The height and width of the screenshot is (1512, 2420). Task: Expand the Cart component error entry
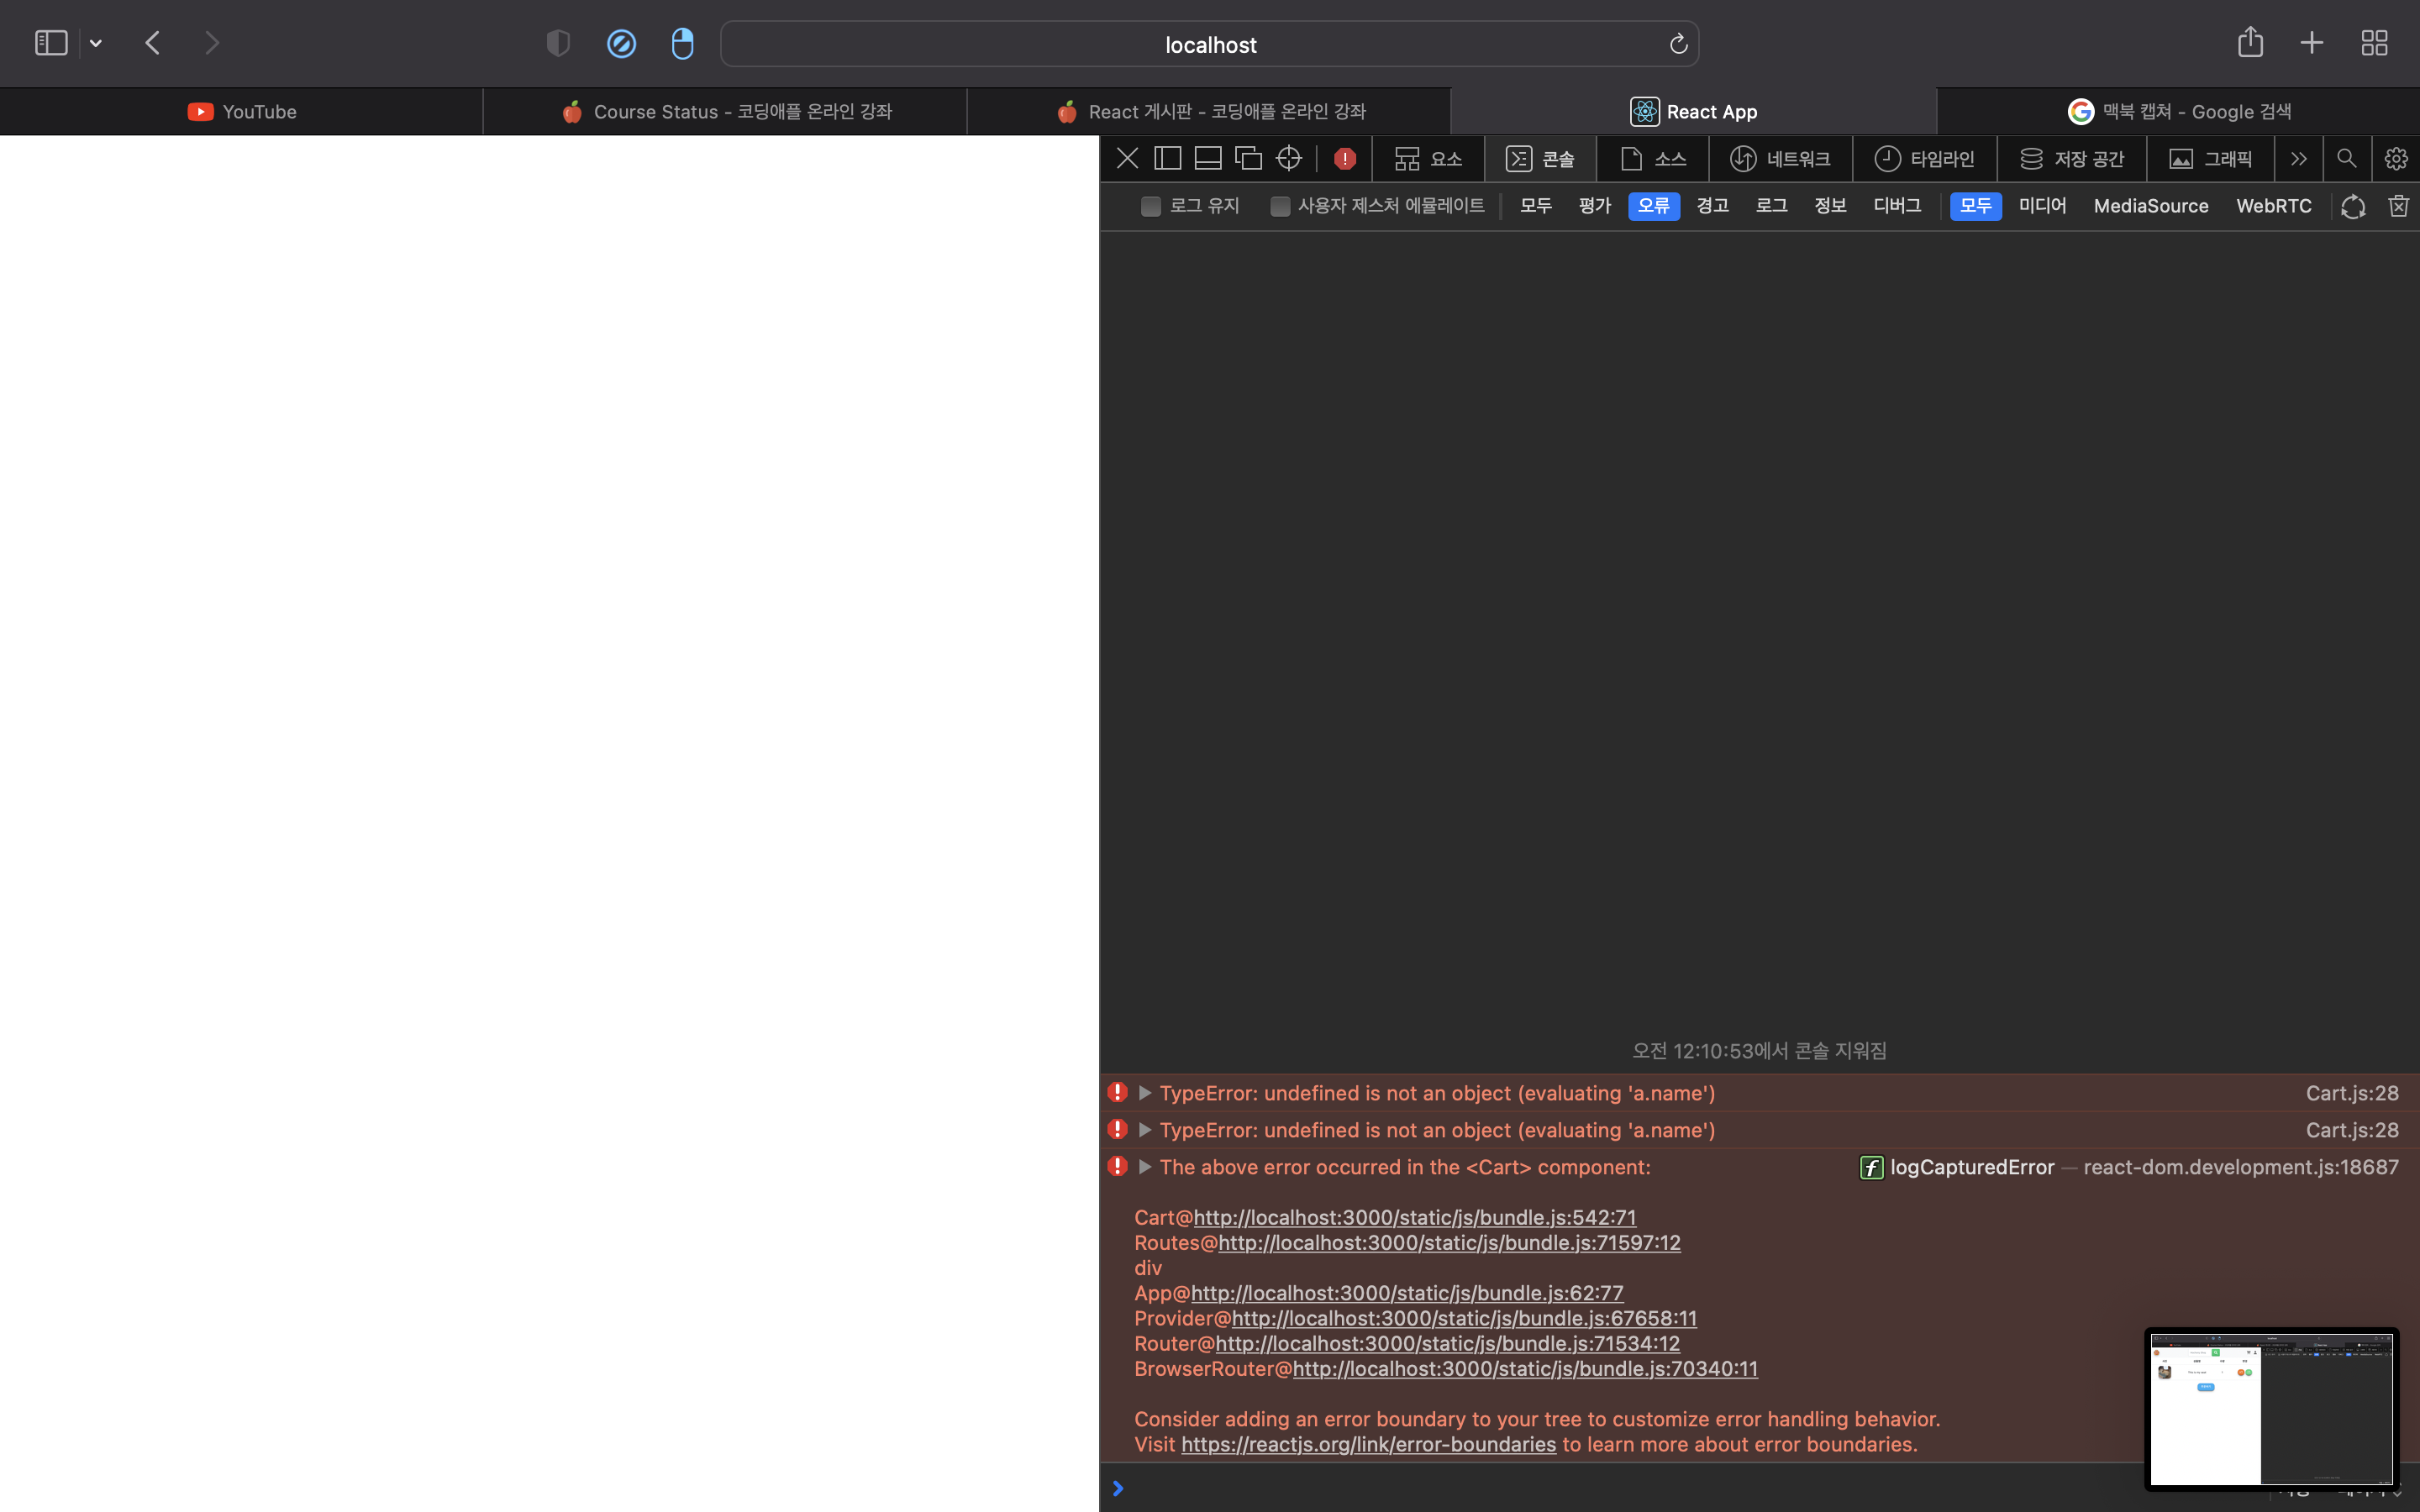tap(1145, 1167)
